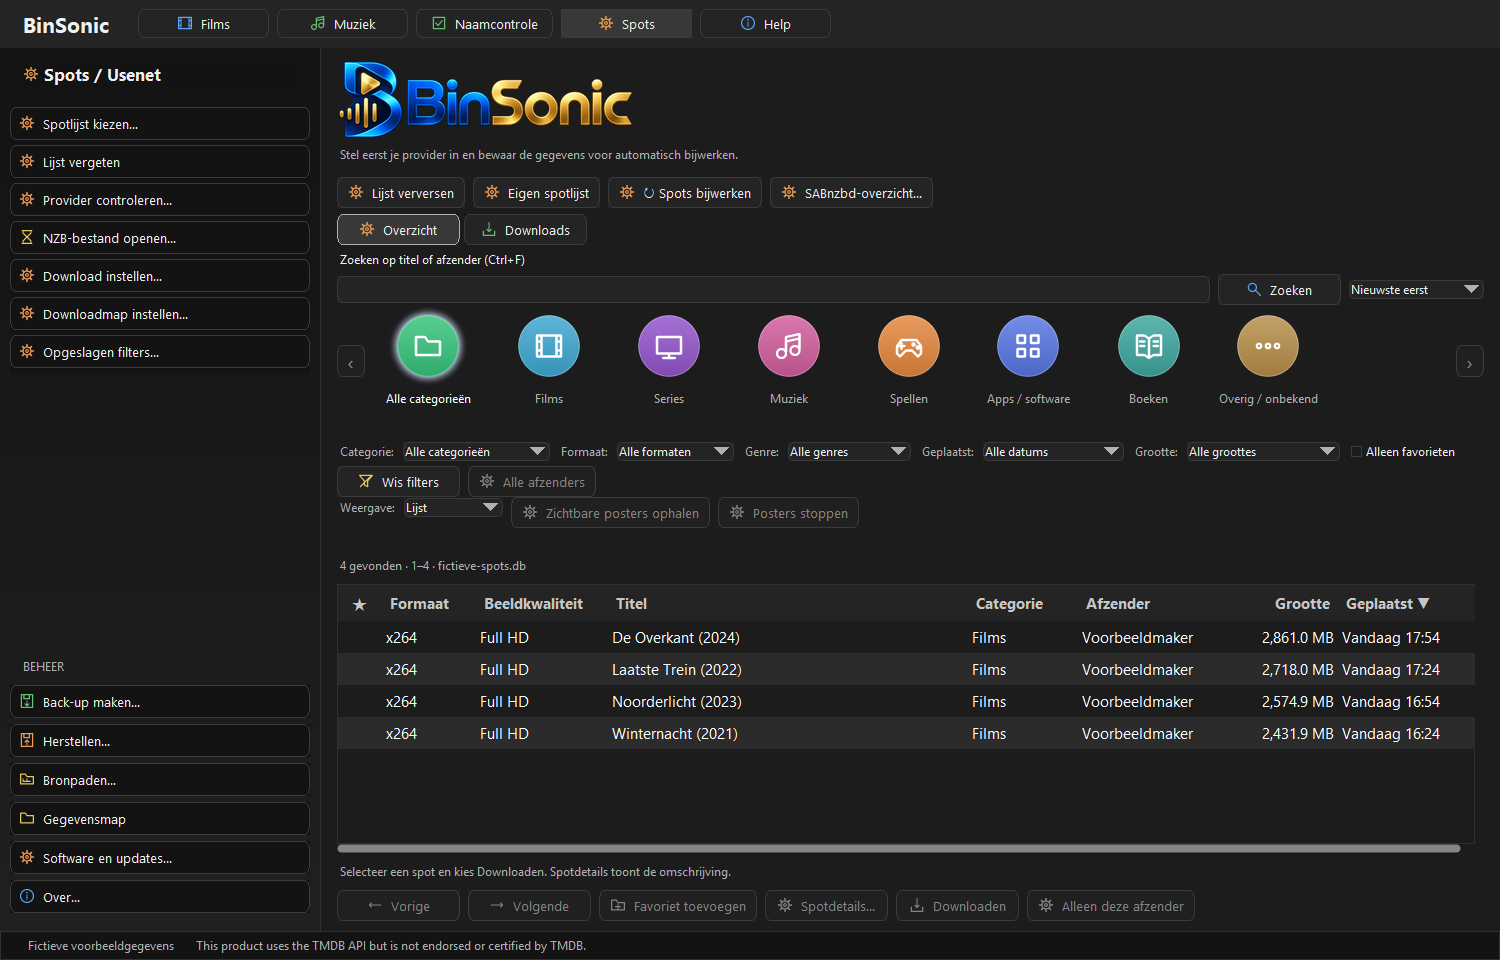
Task: Select the Alle categorieën green folder icon
Action: point(428,346)
